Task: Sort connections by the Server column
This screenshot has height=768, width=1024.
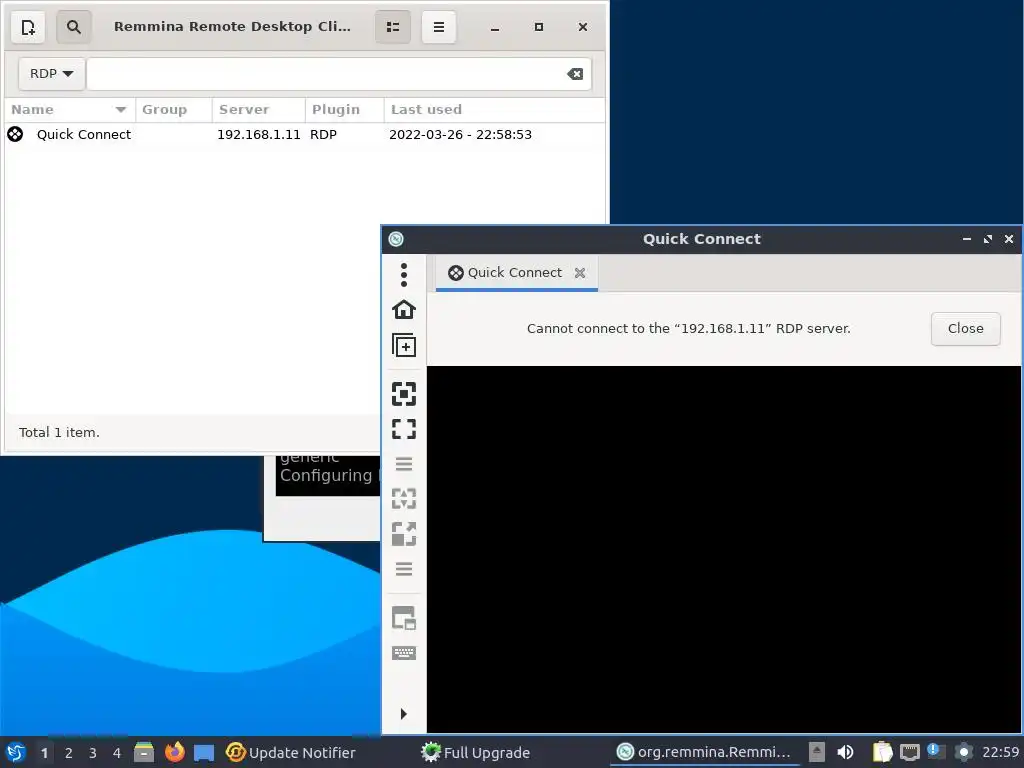Action: 259,110
